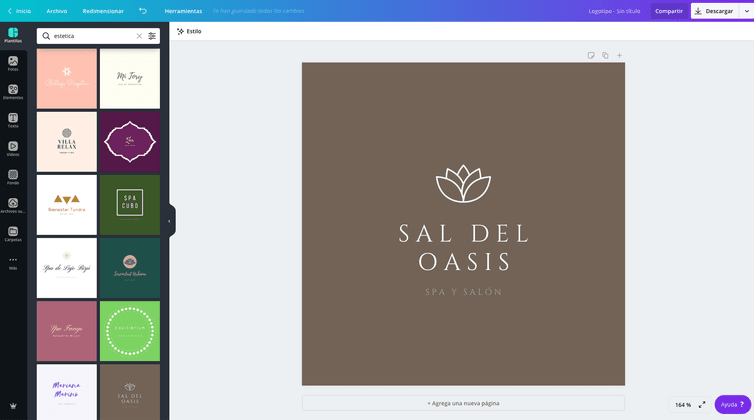The height and width of the screenshot is (420, 754).
Task: Open the Texto sidebar panel
Action: coord(13,120)
